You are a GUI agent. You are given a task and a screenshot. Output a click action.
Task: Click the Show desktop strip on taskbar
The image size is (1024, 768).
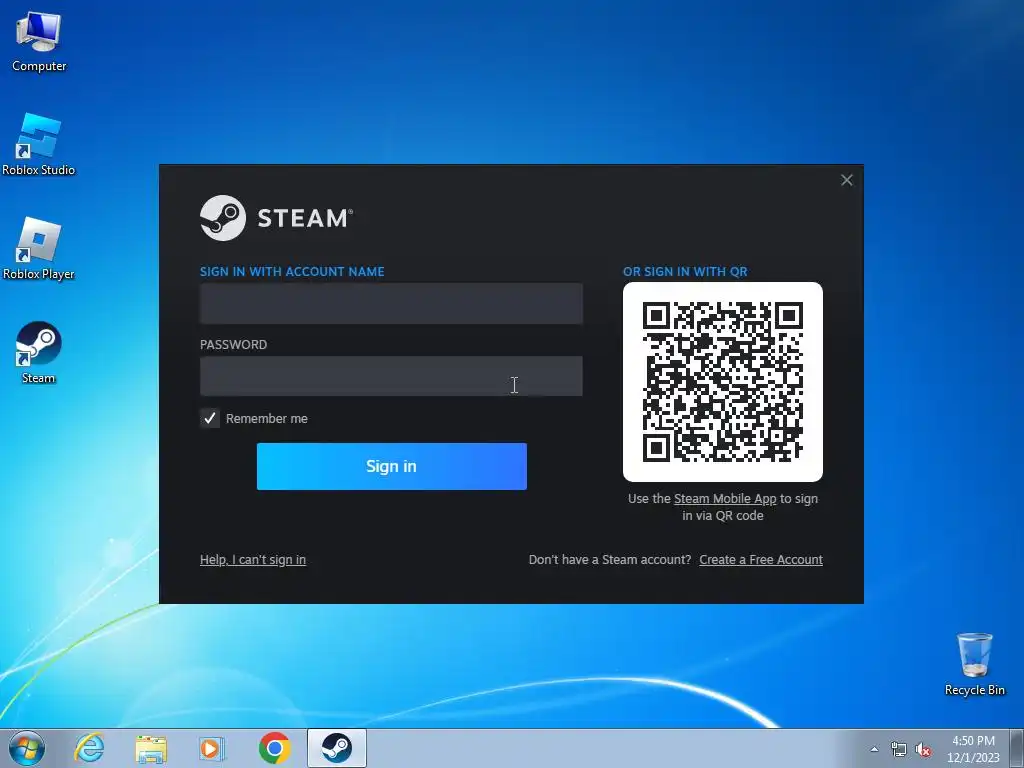pos(1017,748)
